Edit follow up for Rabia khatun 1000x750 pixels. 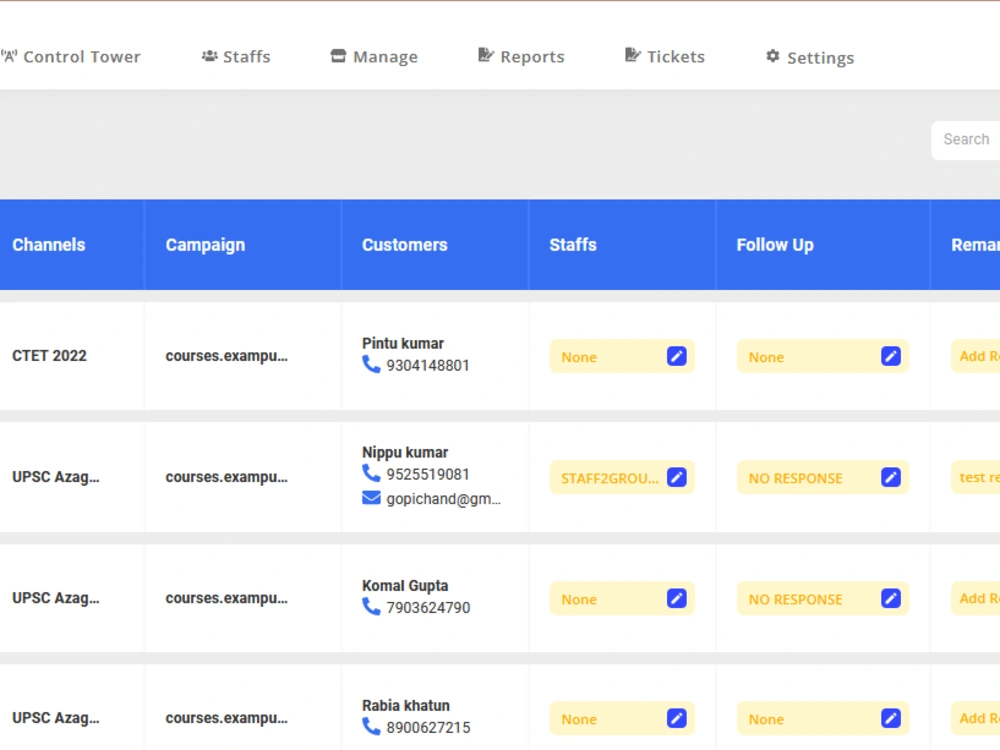[x=891, y=718]
